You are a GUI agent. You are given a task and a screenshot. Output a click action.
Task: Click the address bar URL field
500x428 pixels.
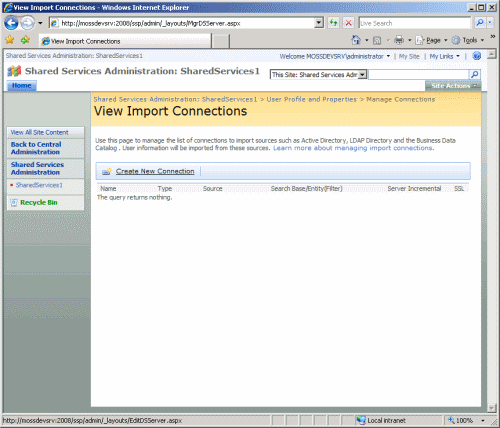click(182, 23)
